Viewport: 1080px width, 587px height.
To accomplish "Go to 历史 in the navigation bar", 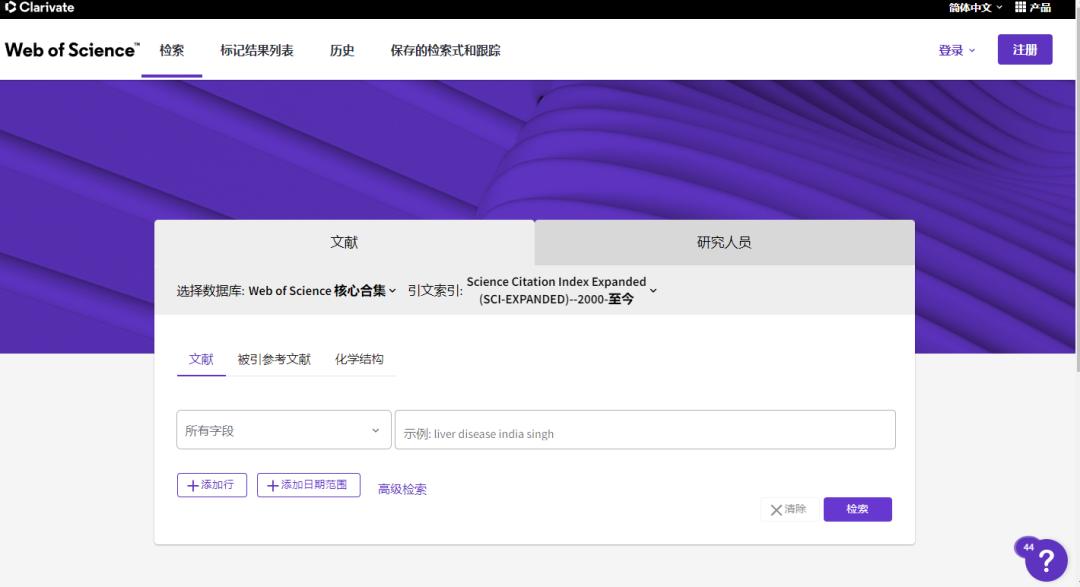I will [x=343, y=49].
